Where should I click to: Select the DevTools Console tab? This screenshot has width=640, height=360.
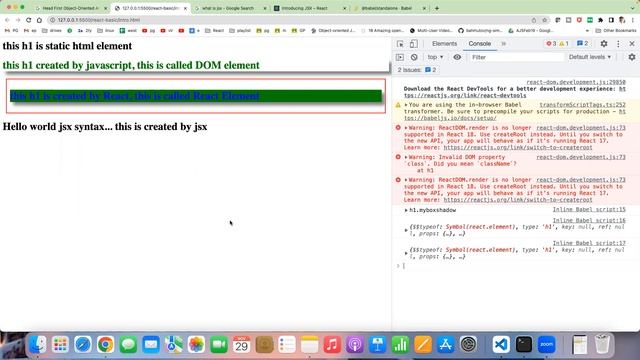point(479,44)
